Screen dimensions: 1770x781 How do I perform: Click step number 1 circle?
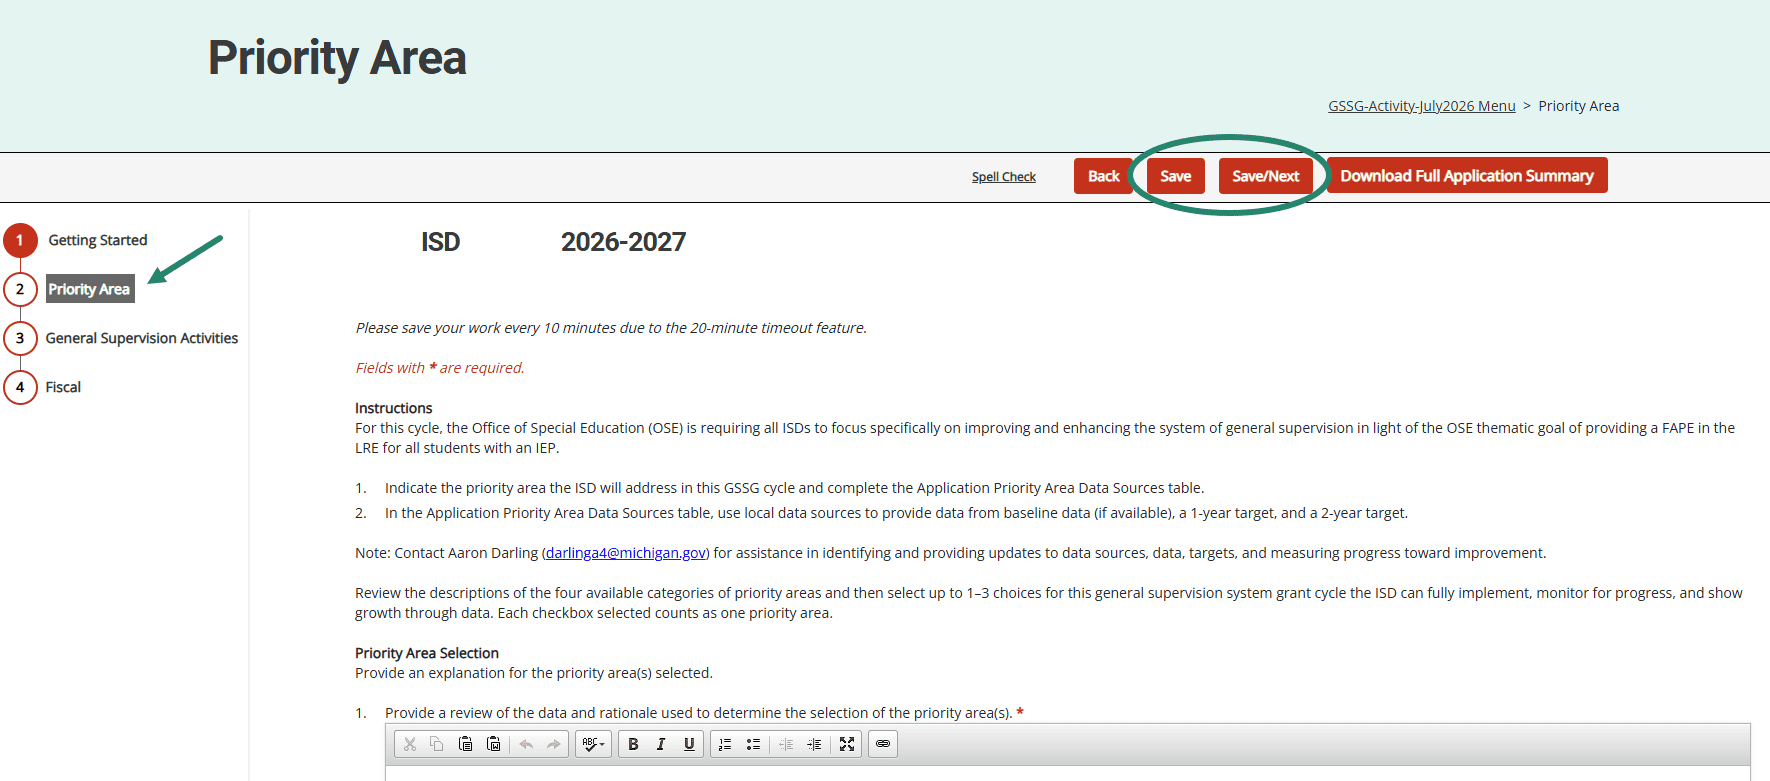pyautogui.click(x=20, y=240)
